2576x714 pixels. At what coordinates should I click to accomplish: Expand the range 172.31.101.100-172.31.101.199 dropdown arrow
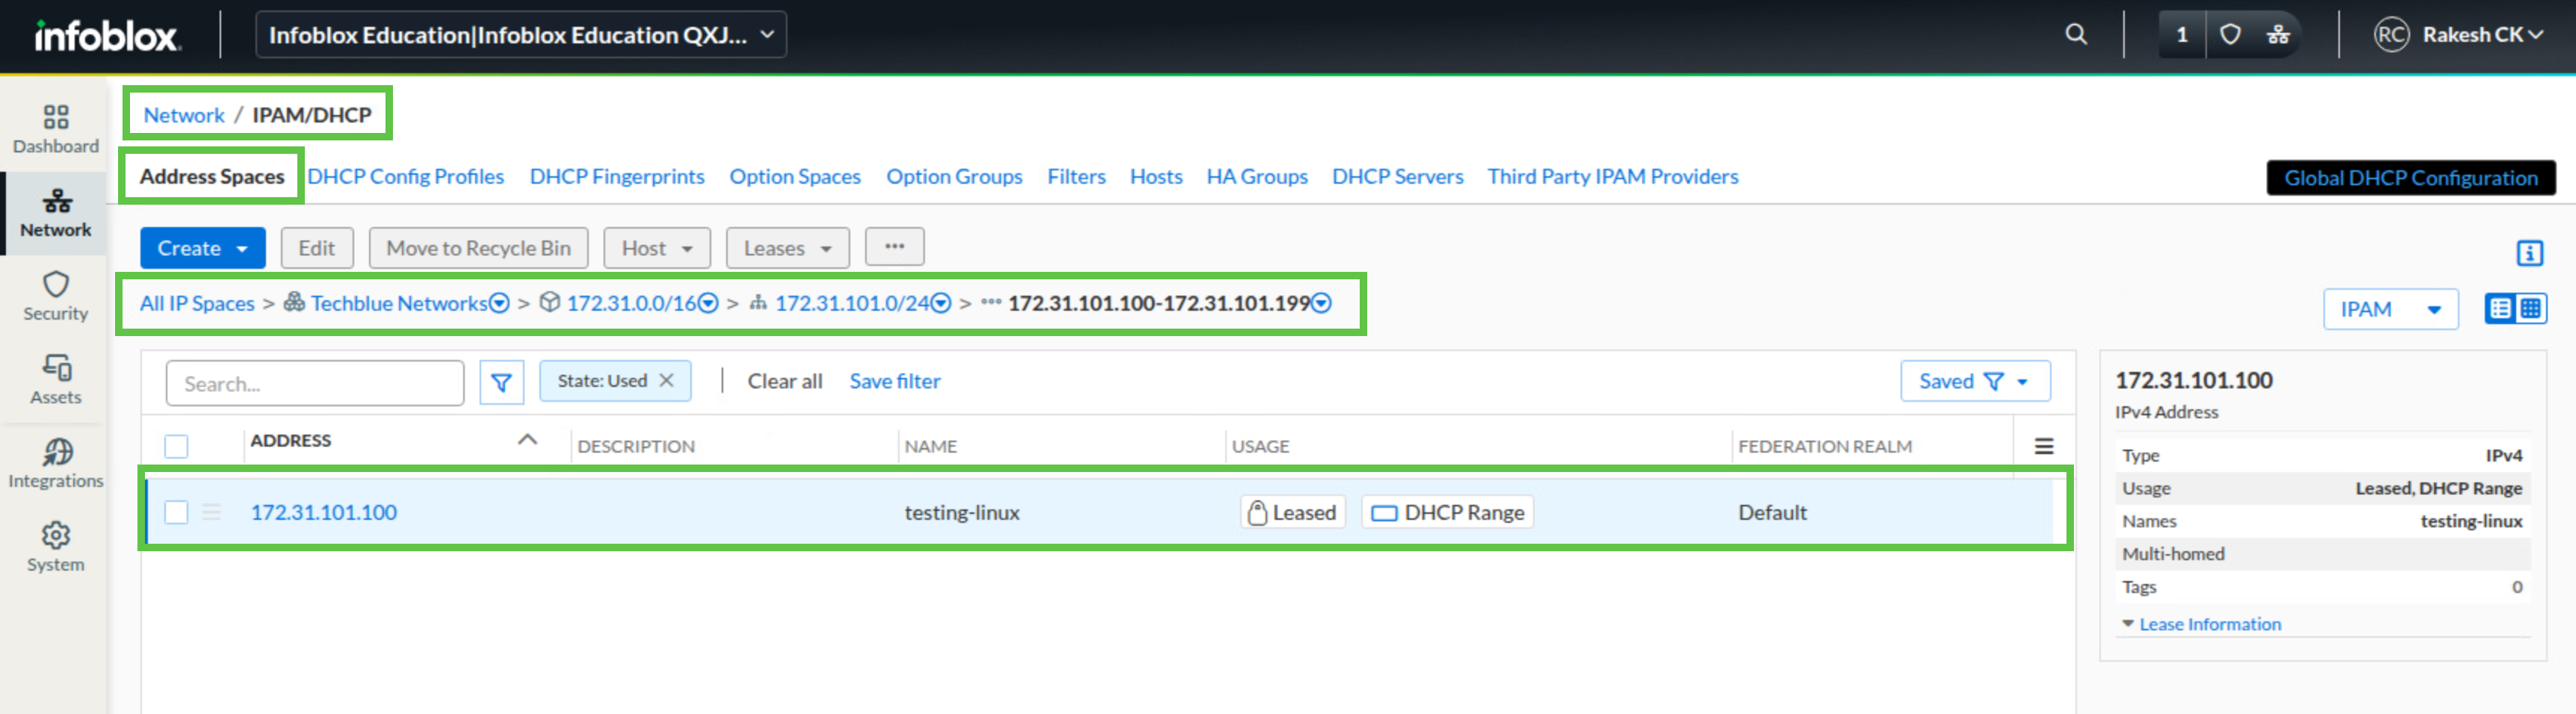click(x=1321, y=303)
